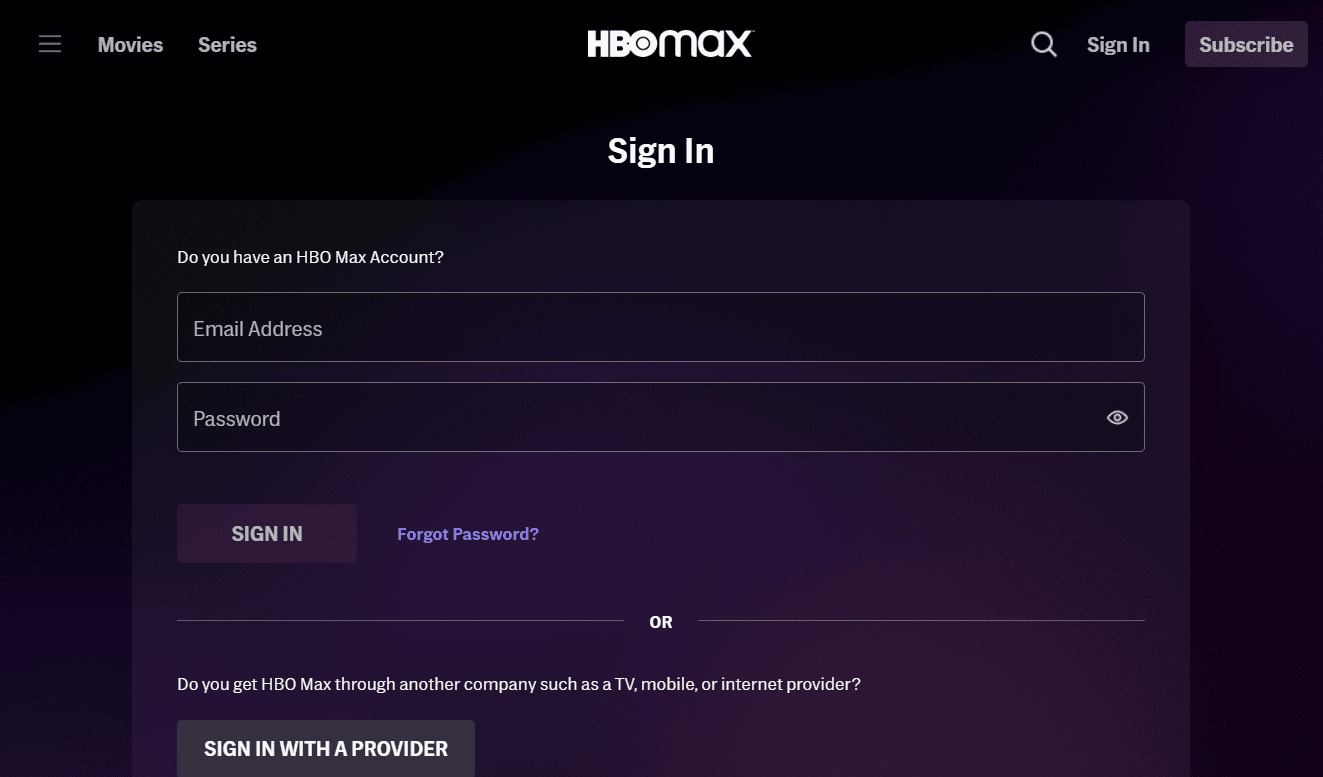Screen dimensions: 1323x777
Task: Click the search magnifier icon
Action: coord(1043,44)
